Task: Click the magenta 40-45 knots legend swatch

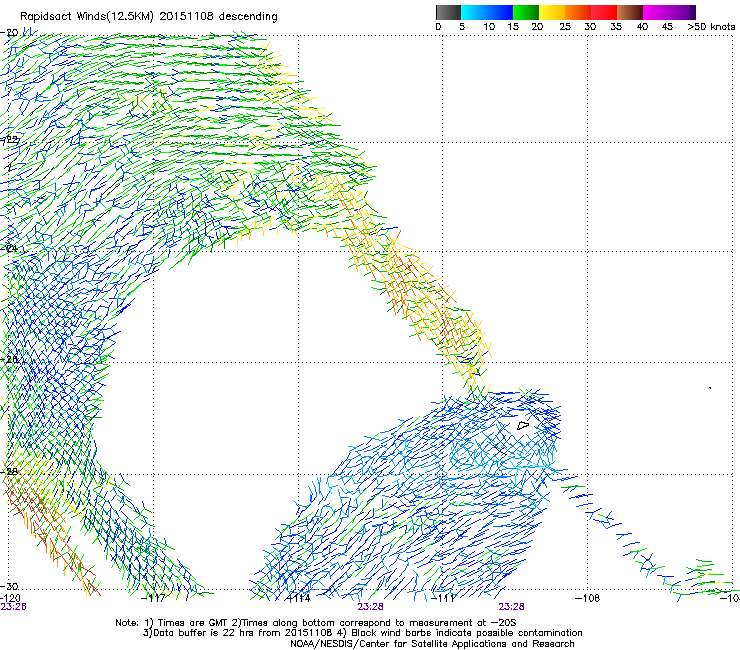Action: (656, 12)
